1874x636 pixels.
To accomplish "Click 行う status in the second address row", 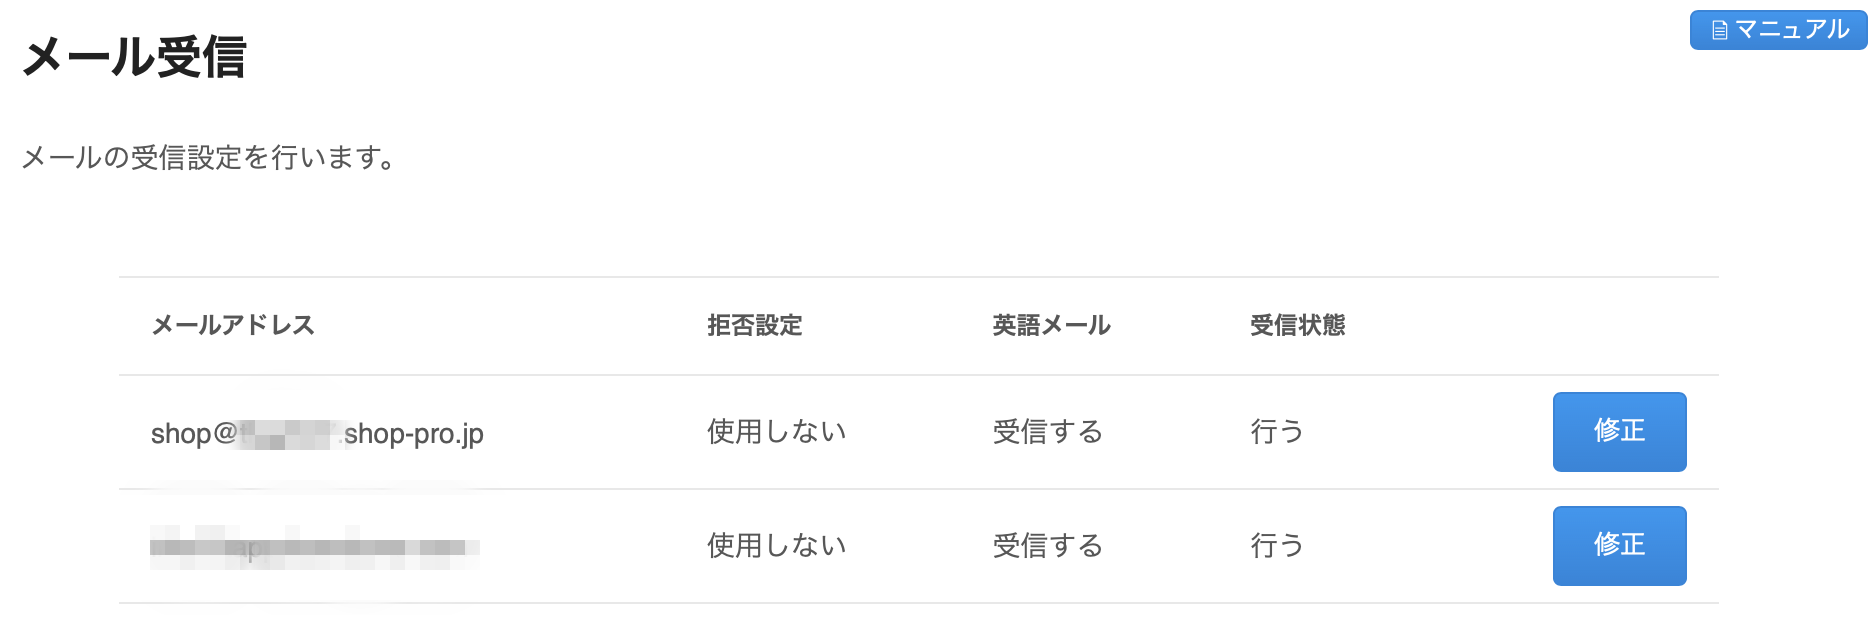I will coord(1277,546).
